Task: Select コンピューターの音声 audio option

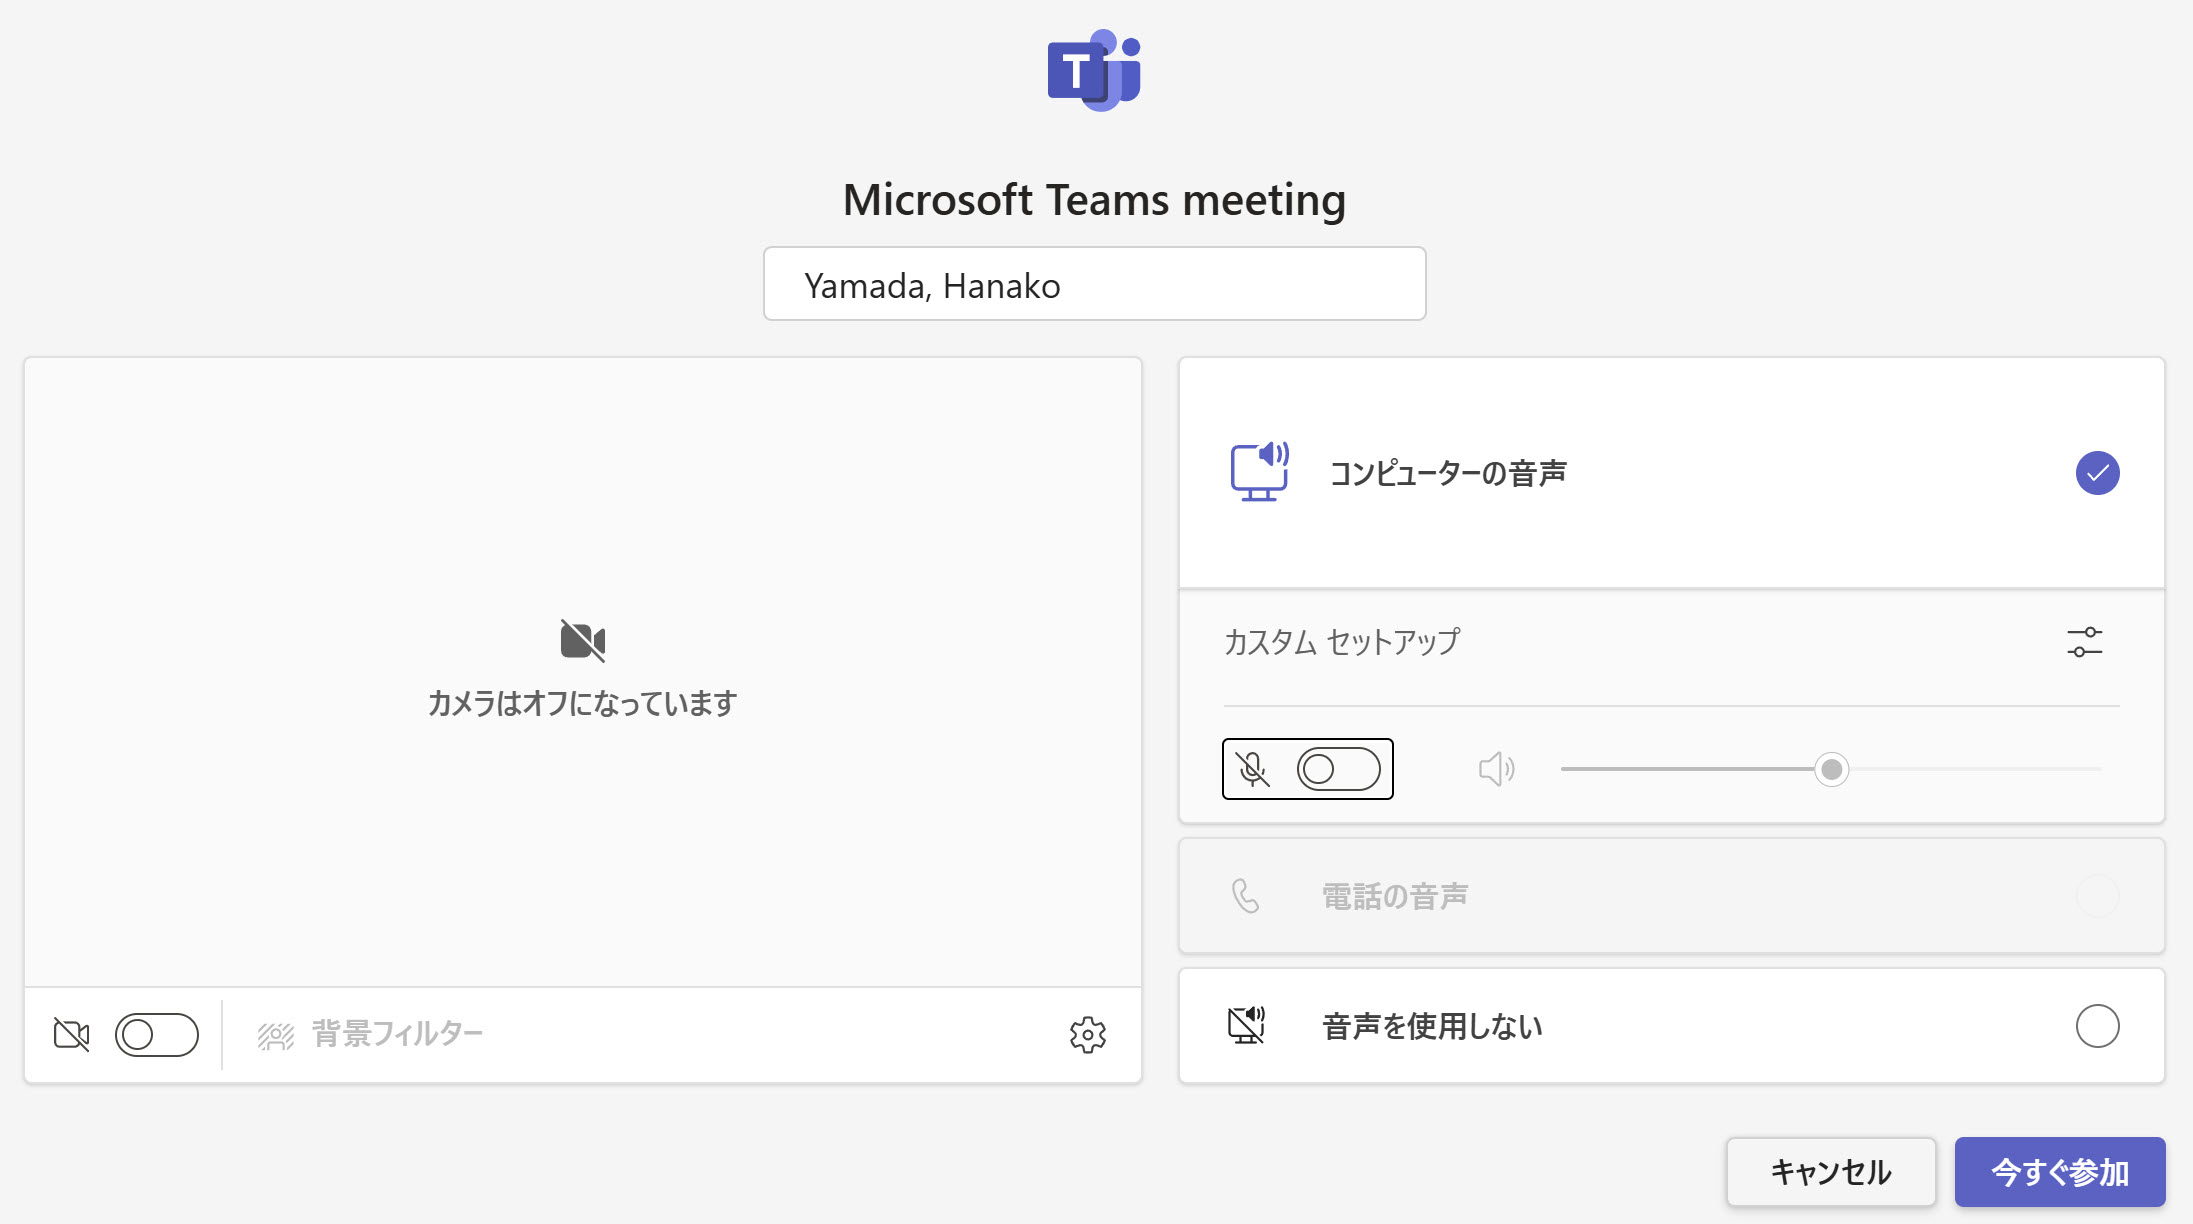Action: pyautogui.click(x=1671, y=473)
